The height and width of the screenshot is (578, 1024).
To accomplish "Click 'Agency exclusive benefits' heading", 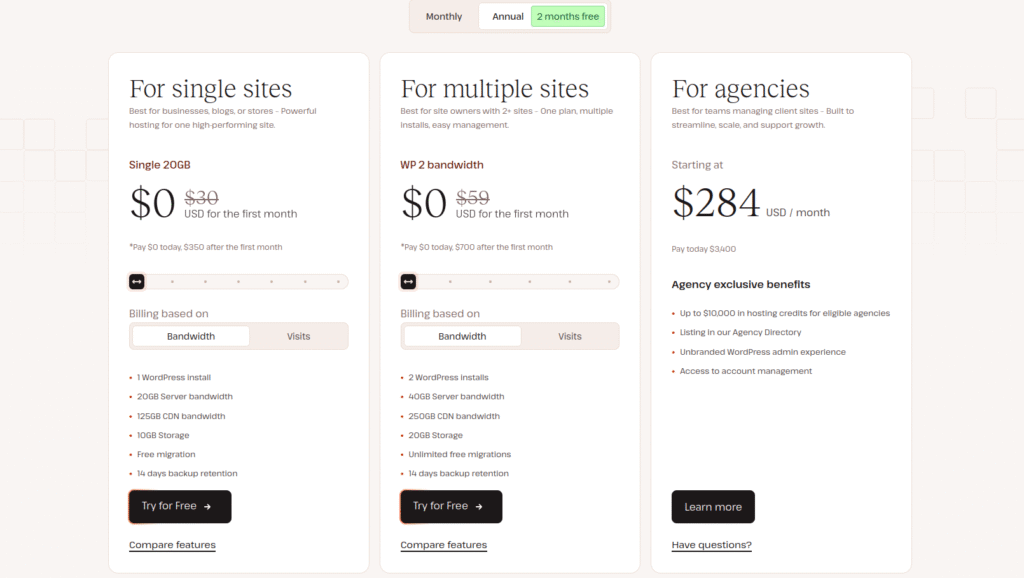I will [x=741, y=284].
